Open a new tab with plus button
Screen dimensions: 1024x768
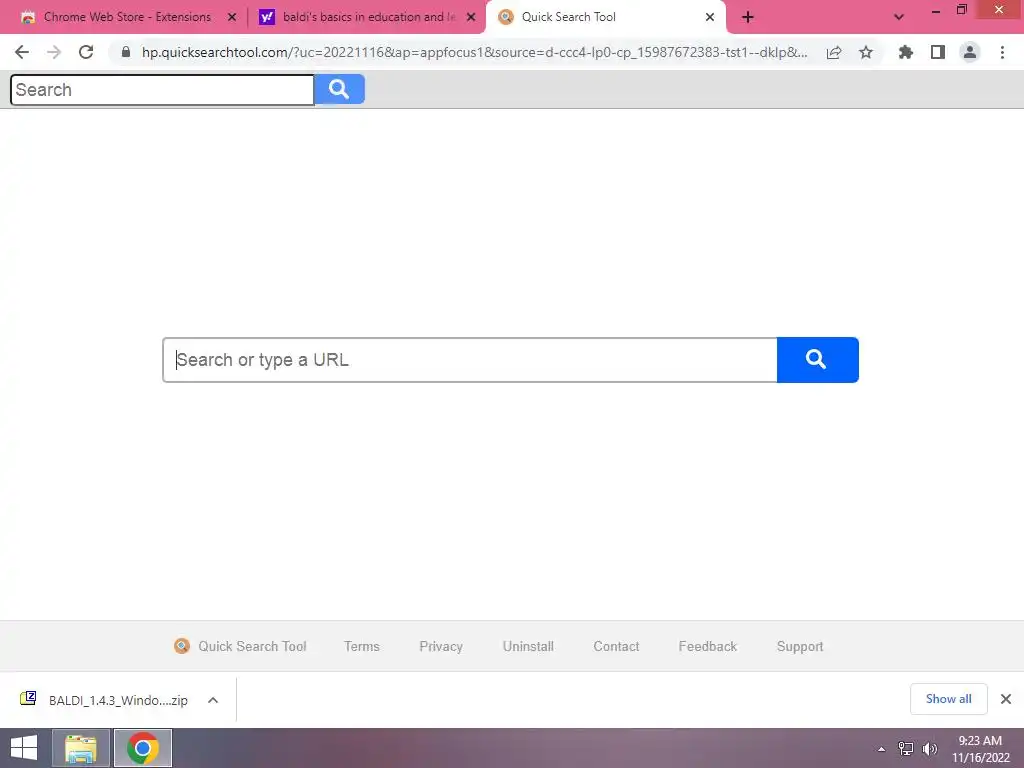point(748,17)
